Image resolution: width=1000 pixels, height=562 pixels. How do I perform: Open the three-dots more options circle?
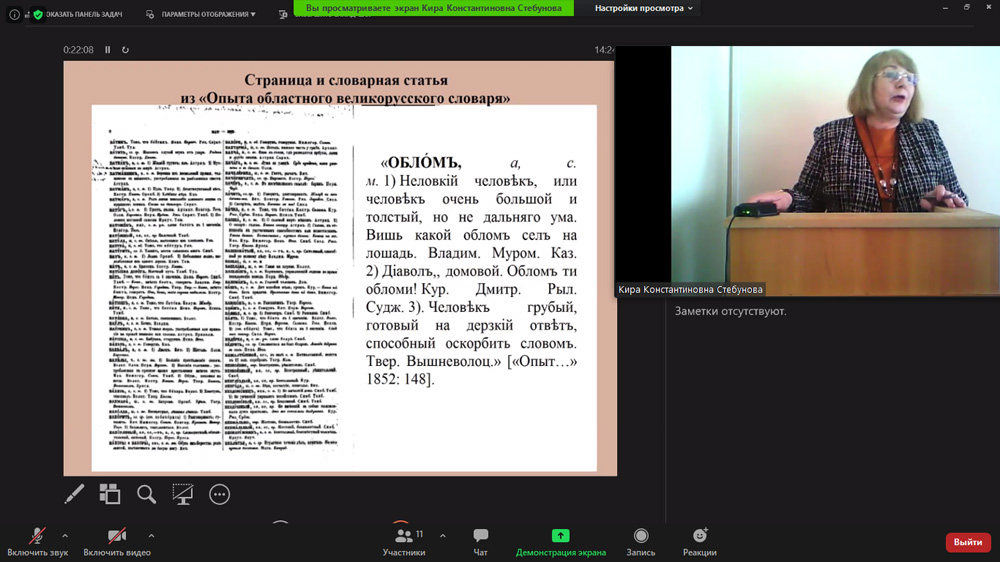click(x=219, y=494)
